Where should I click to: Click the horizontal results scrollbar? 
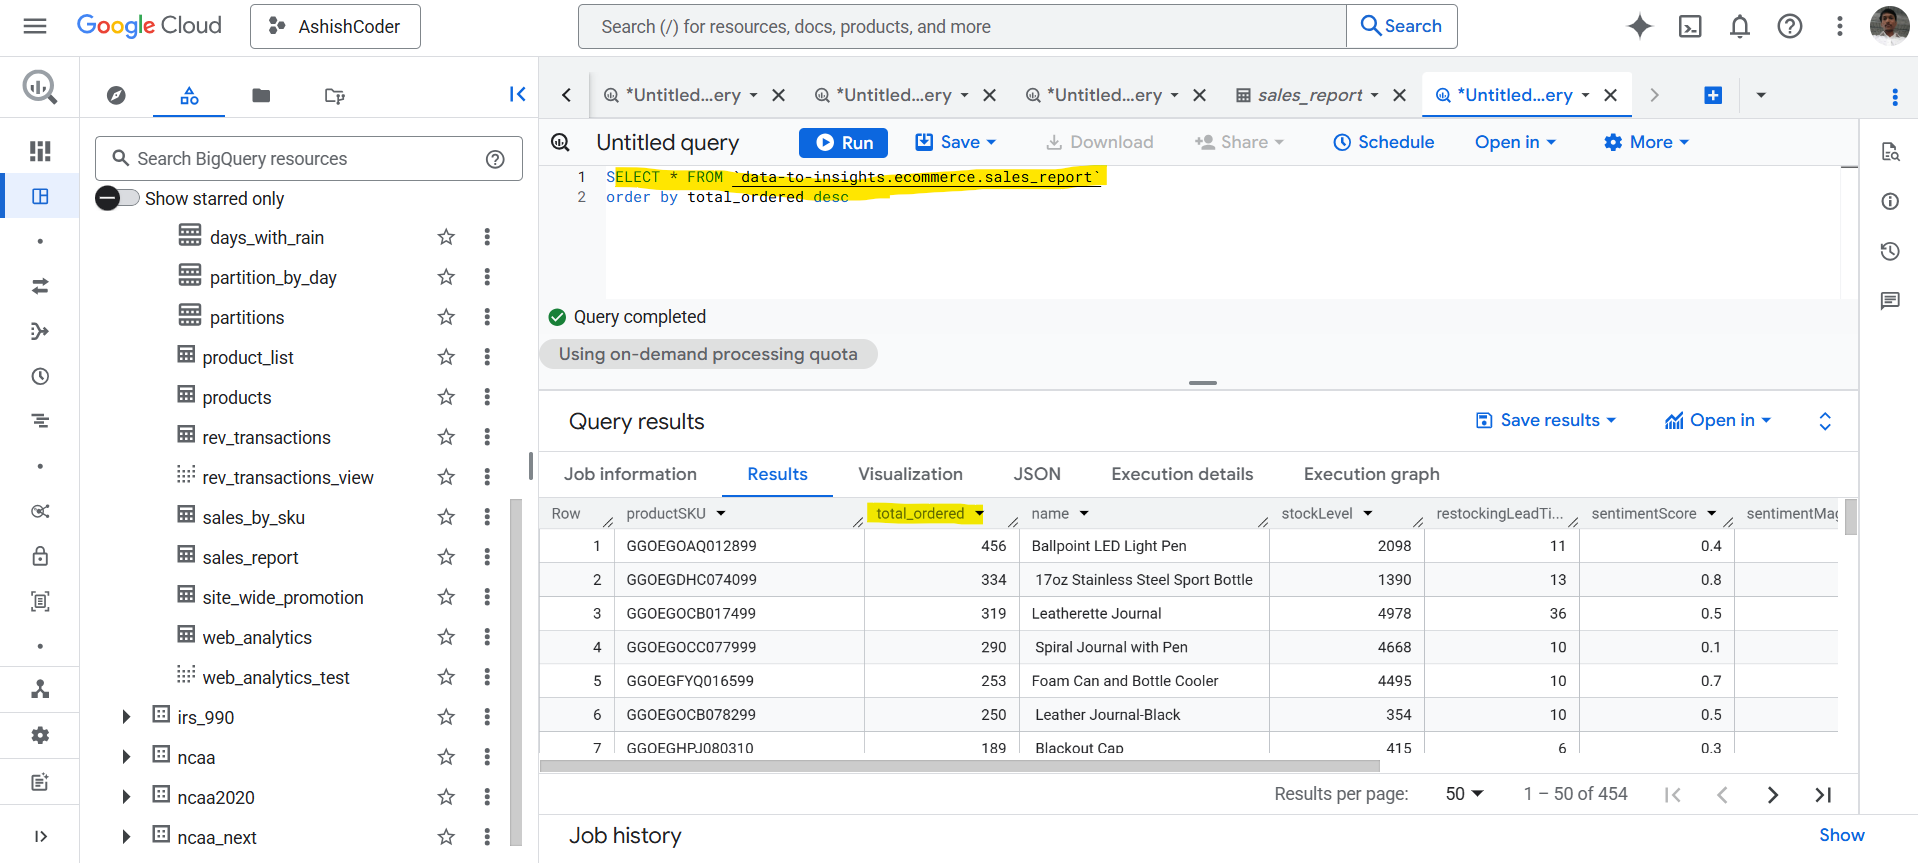tap(959, 766)
